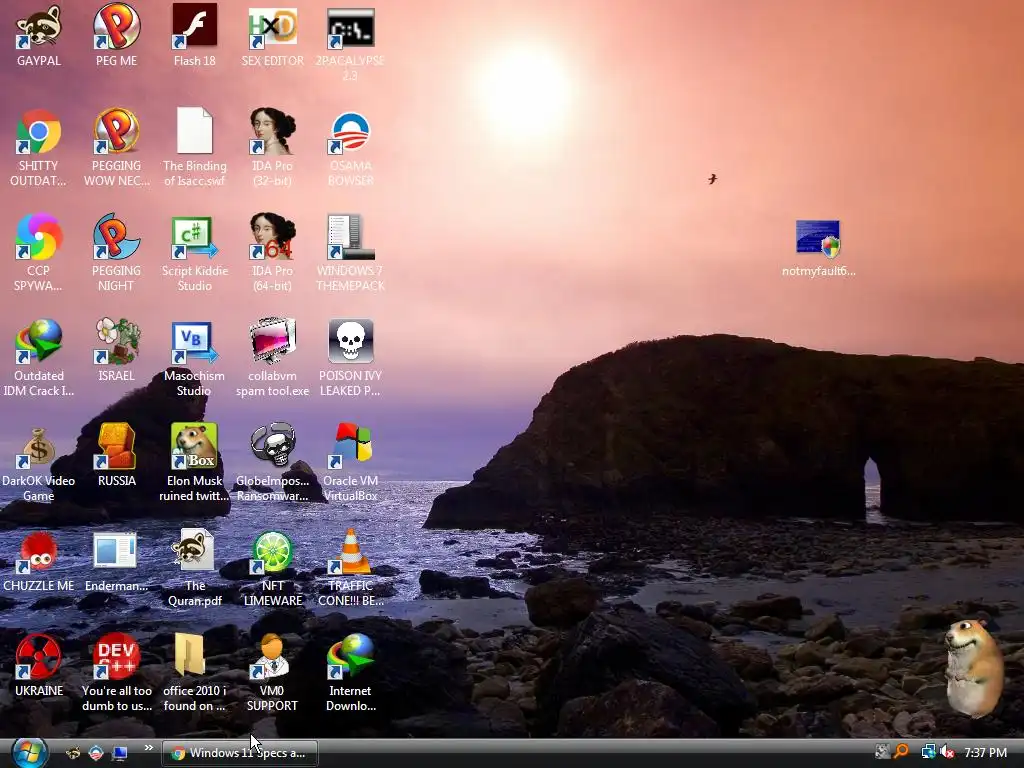Screen dimensions: 1024x768
Task: Switch to Windows 11 Specs Chrome taskbar button
Action: point(240,753)
